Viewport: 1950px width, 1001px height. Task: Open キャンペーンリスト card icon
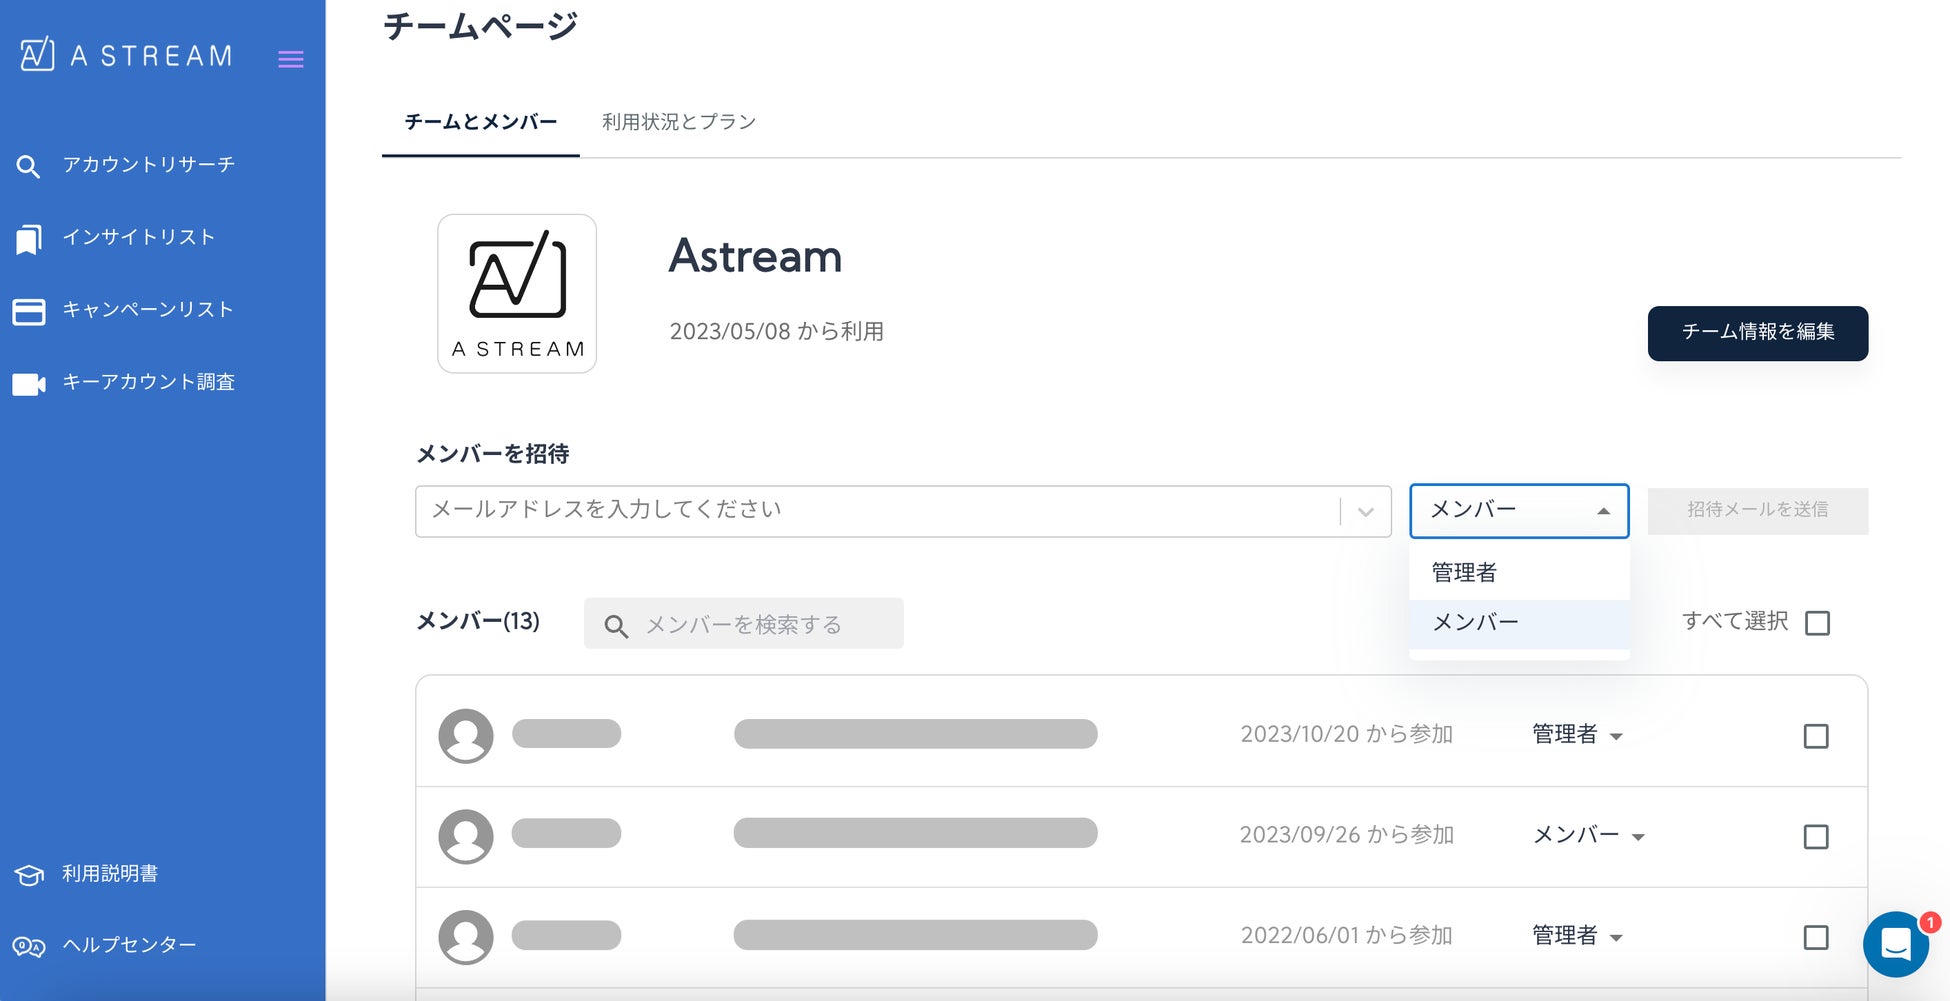tap(28, 312)
